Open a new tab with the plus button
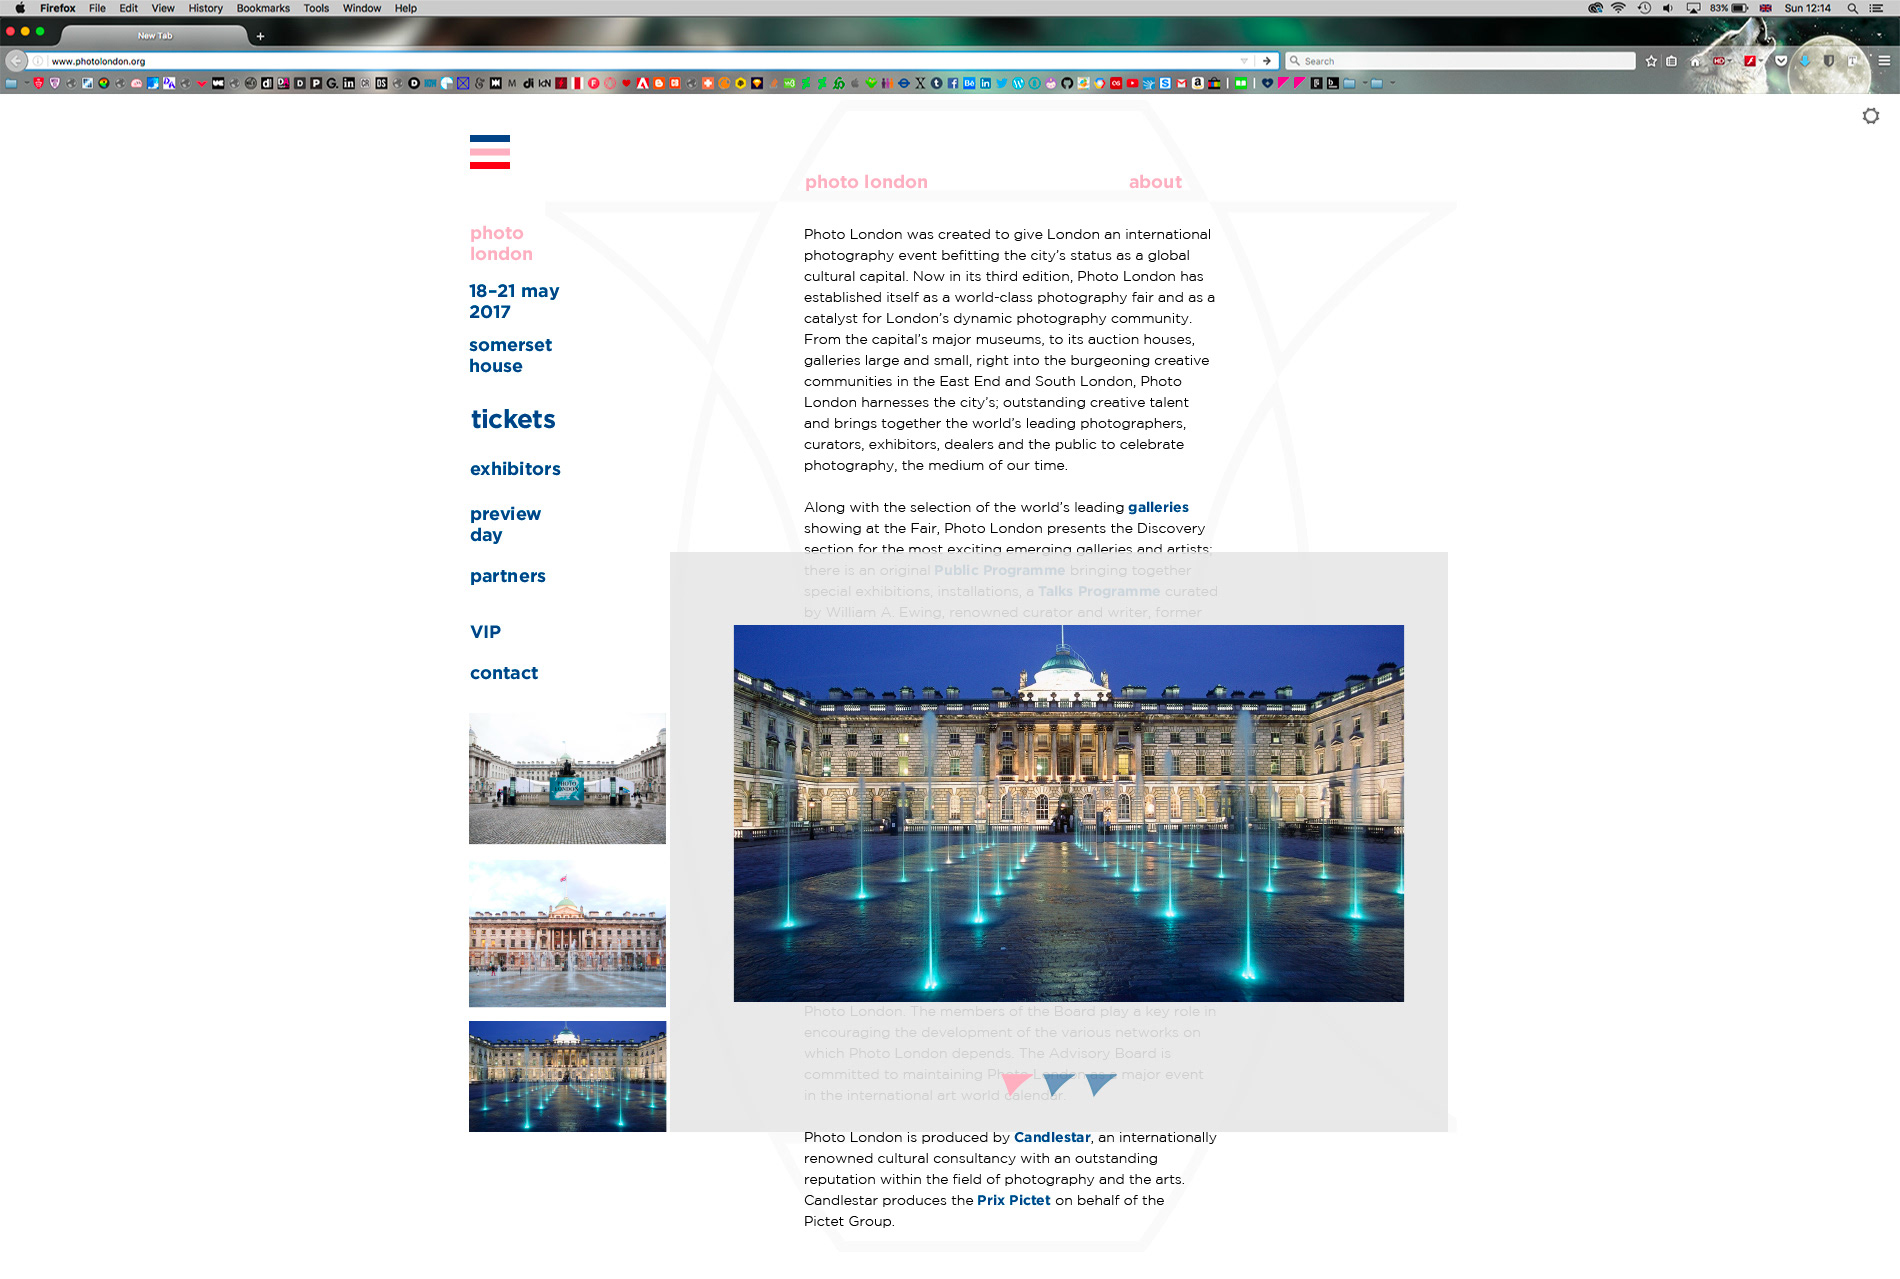 tap(260, 36)
